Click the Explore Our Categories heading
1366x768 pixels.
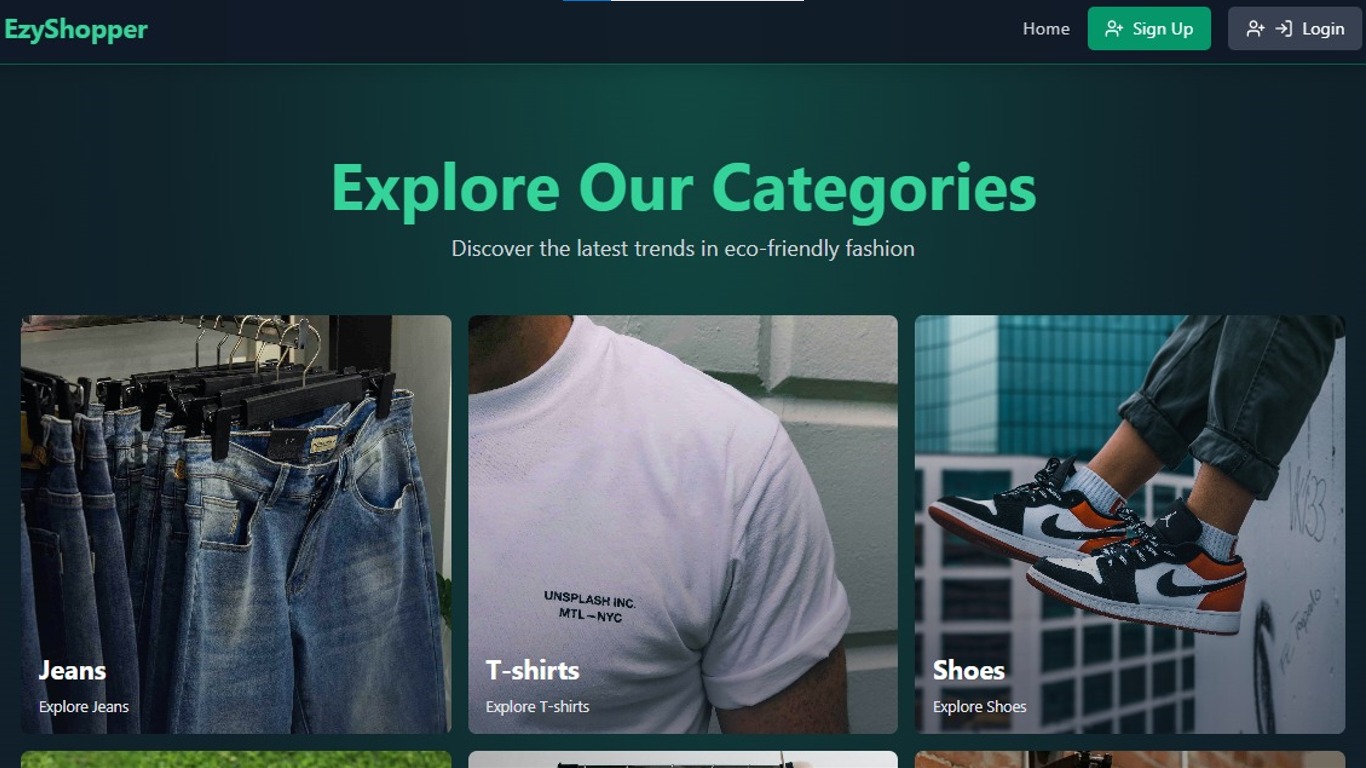point(683,188)
